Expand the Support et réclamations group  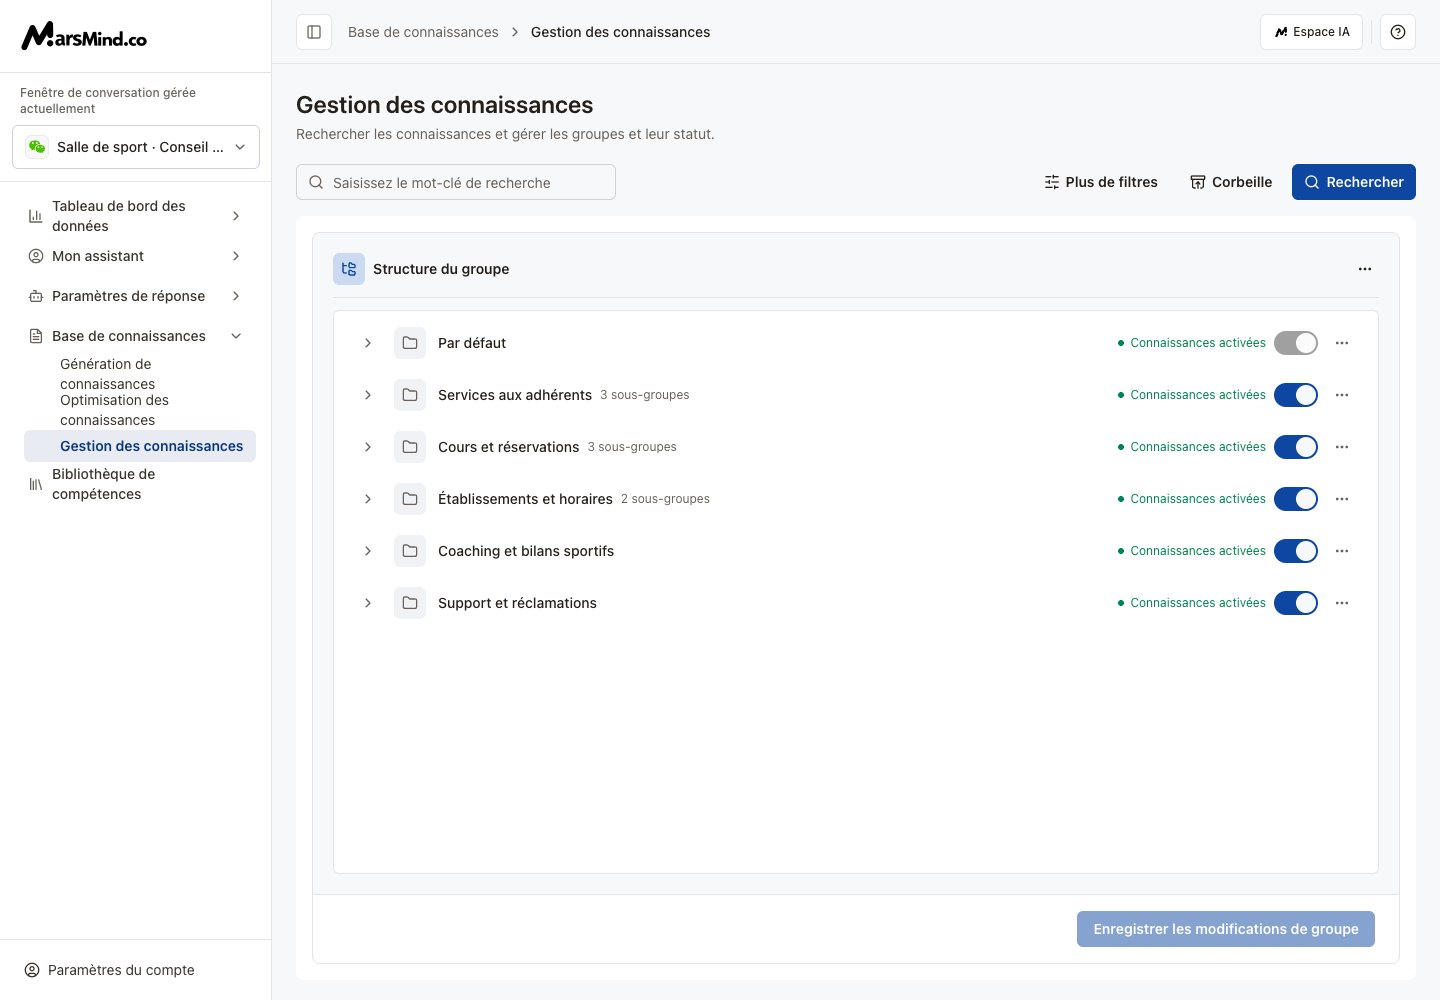click(x=368, y=603)
